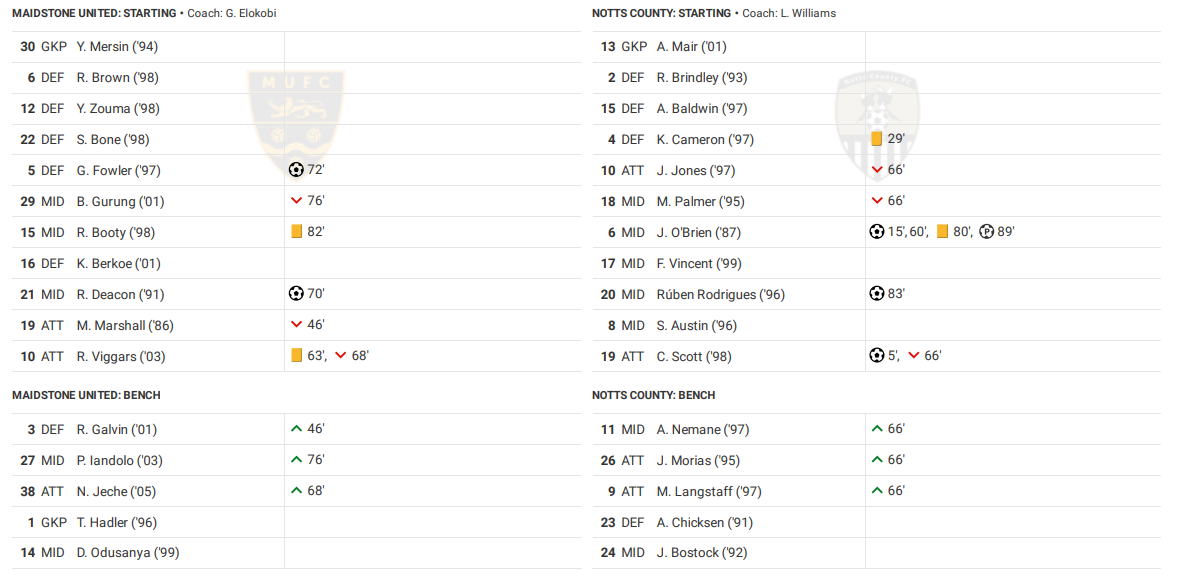
Task: Click K. Cameron's yellow card icon
Action: pos(876,139)
